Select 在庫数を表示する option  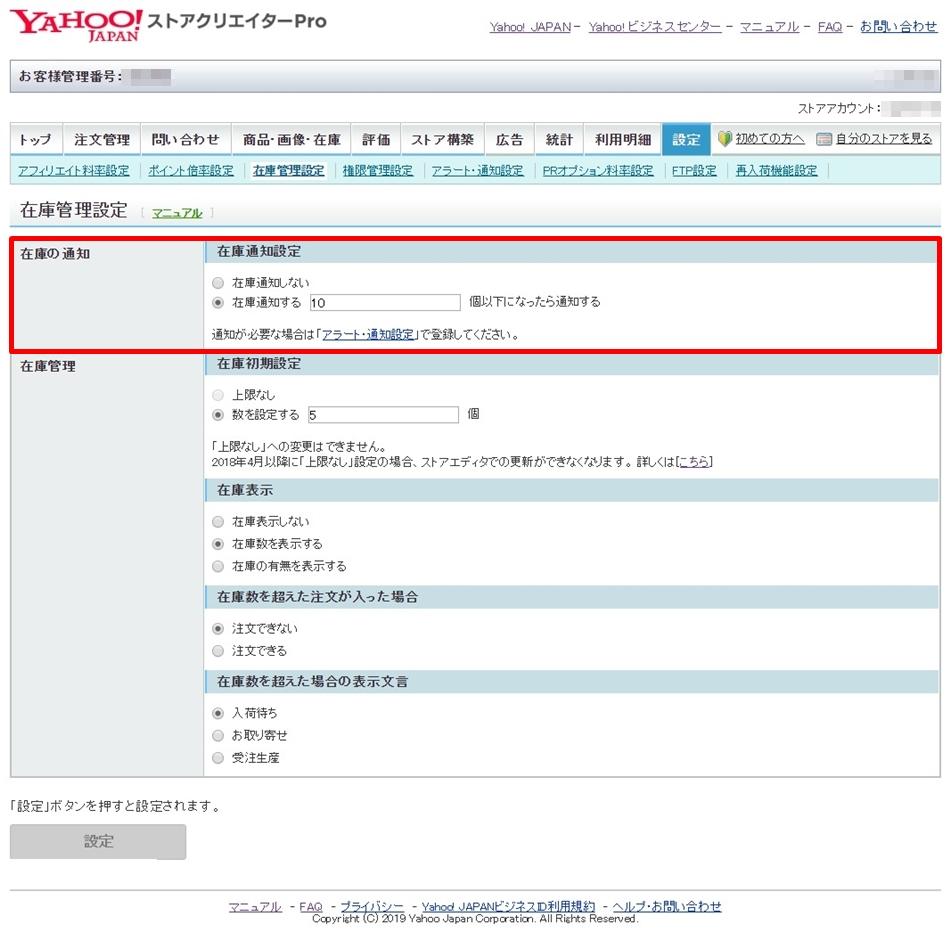(x=218, y=544)
